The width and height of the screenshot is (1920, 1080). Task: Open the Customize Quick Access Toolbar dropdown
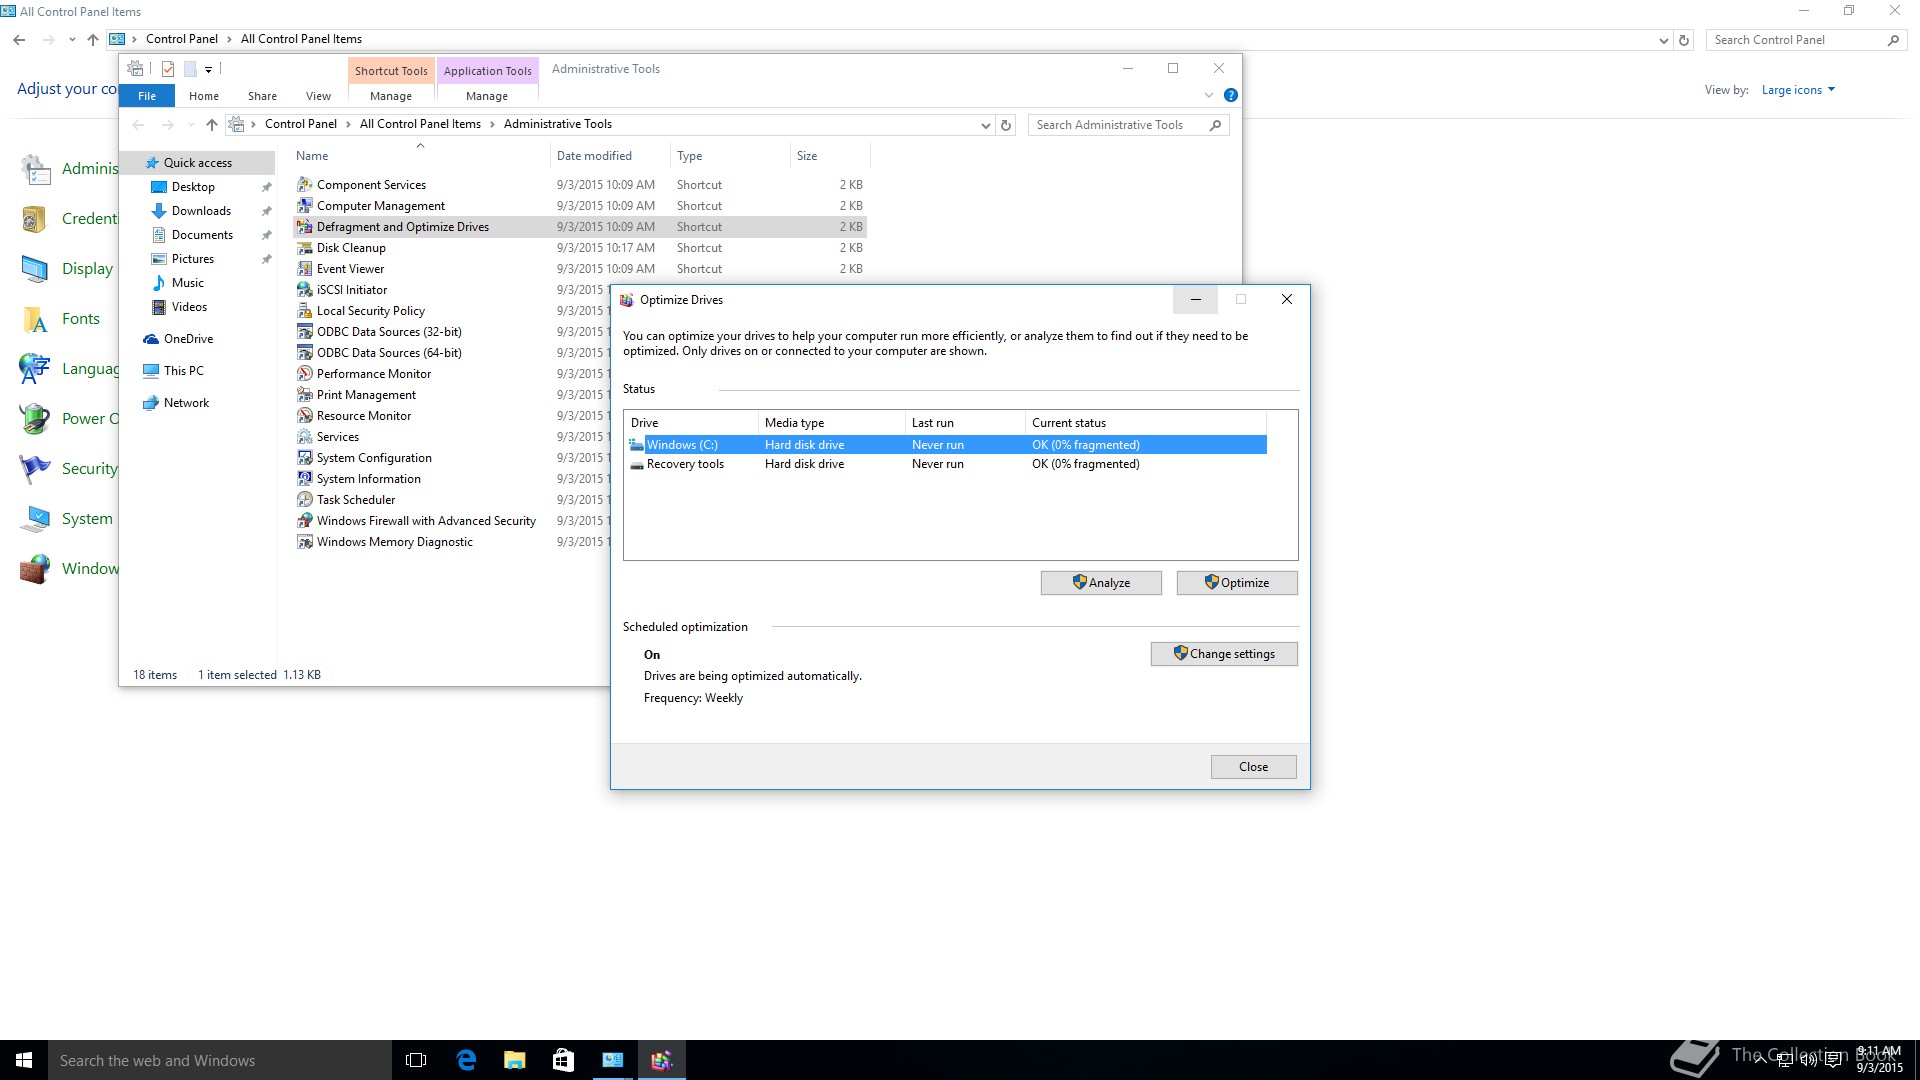coord(208,70)
